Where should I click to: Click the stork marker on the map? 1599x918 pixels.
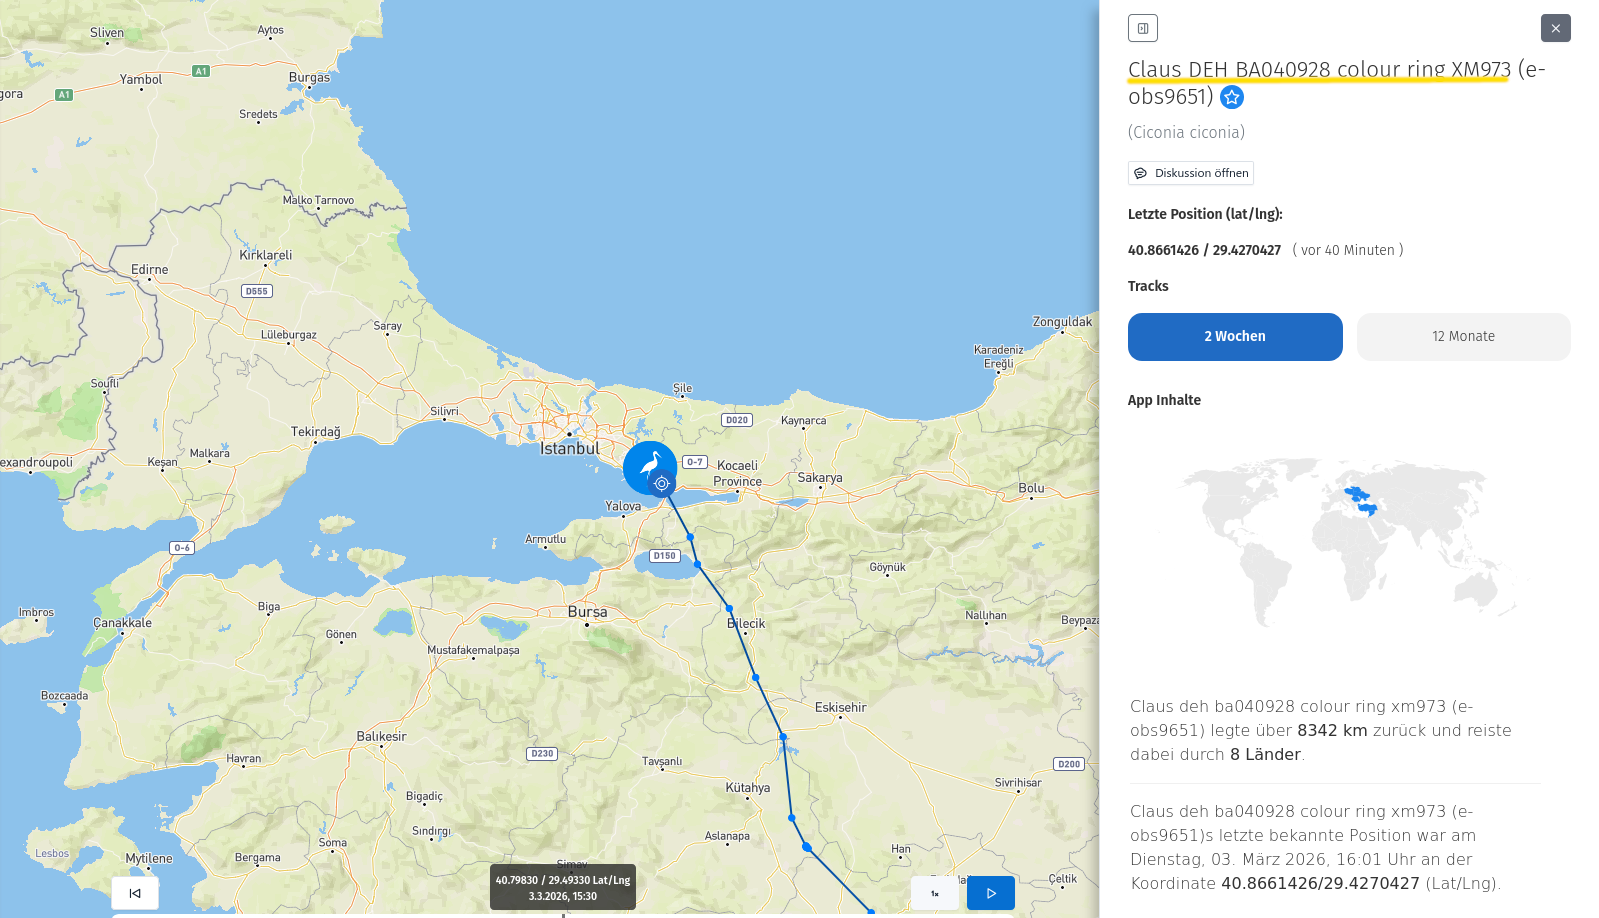[x=649, y=466]
